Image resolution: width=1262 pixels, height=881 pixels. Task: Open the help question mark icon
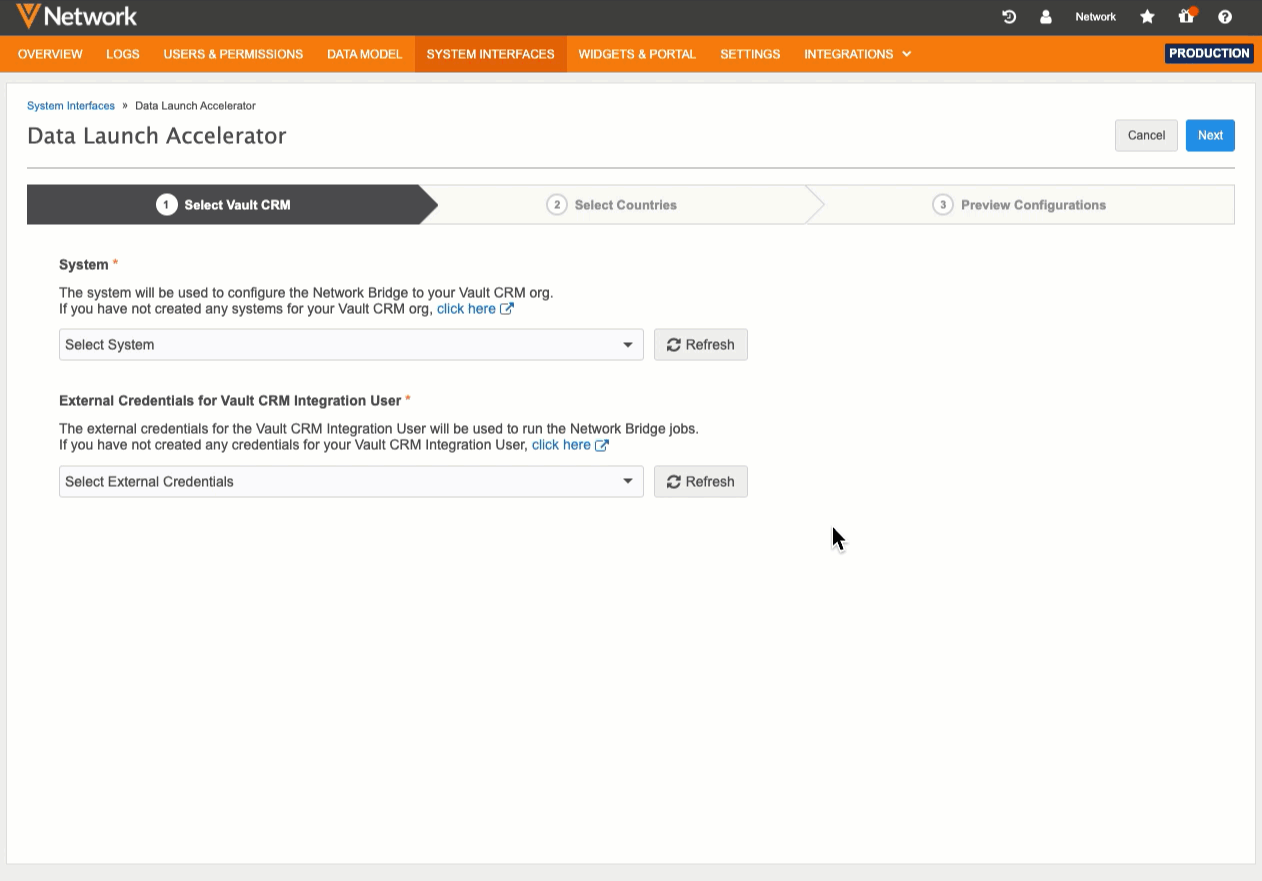1225,17
